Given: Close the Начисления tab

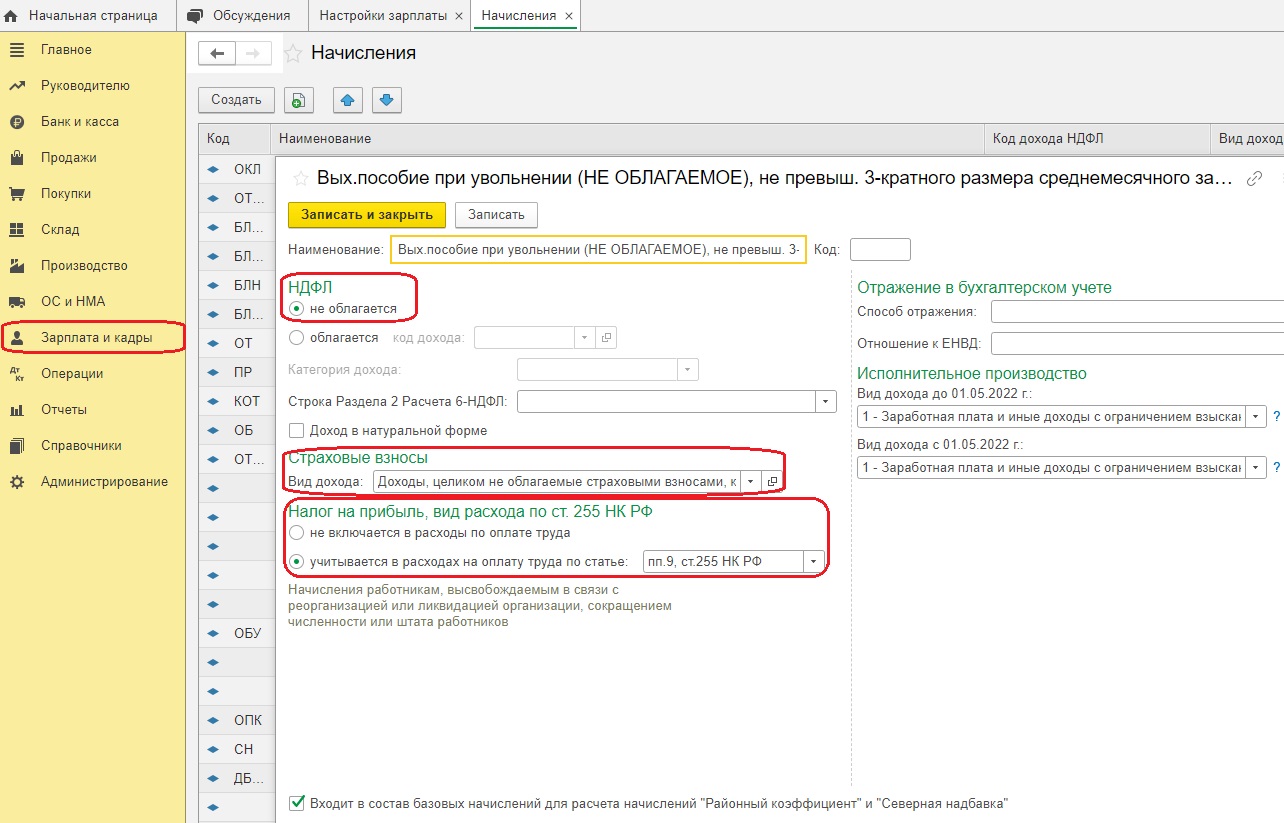Looking at the screenshot, I should tap(569, 17).
